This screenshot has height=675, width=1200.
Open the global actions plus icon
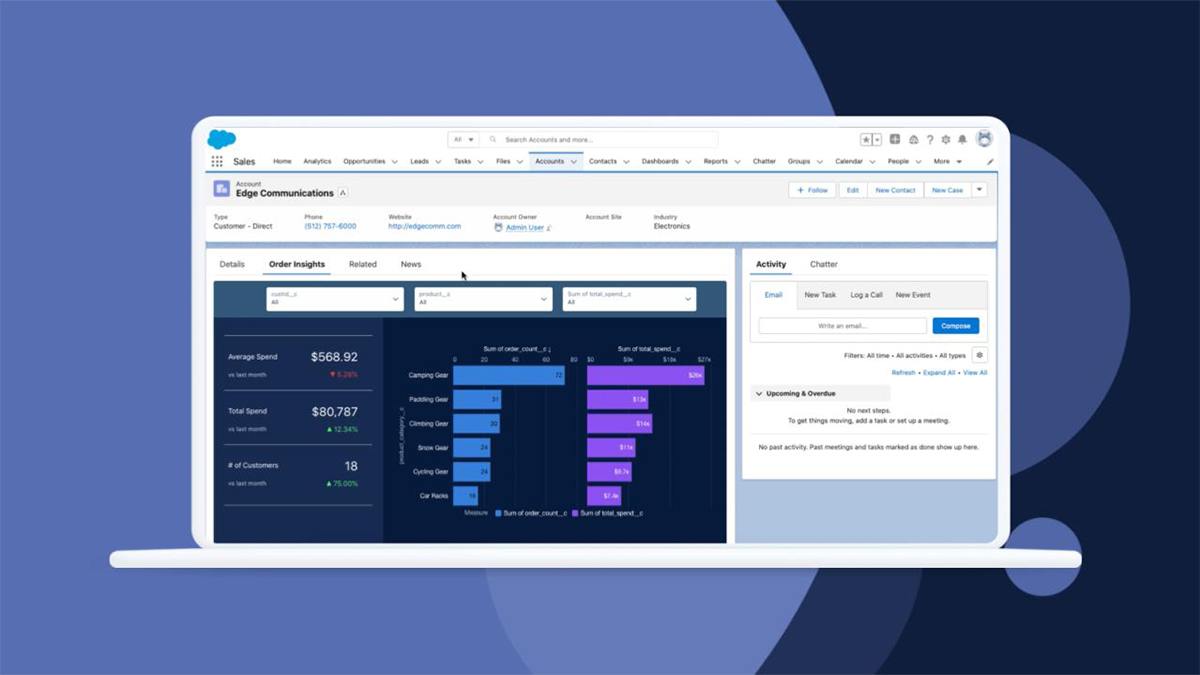(895, 140)
